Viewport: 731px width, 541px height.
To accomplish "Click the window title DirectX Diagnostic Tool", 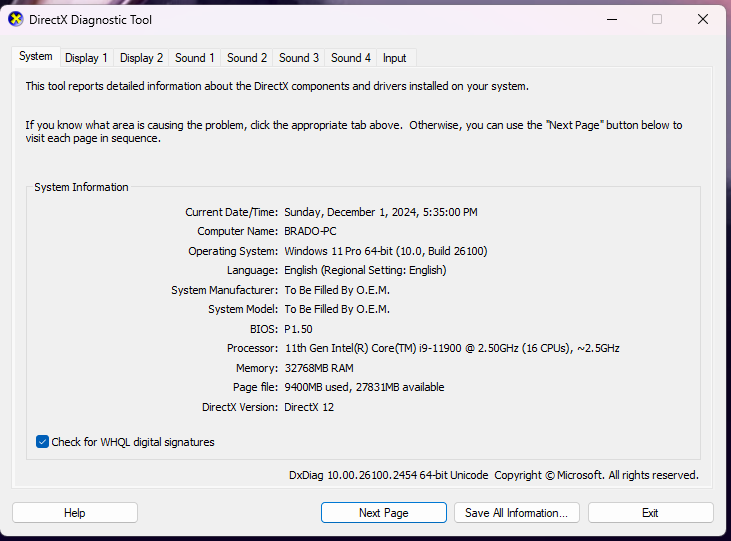I will tap(90, 20).
